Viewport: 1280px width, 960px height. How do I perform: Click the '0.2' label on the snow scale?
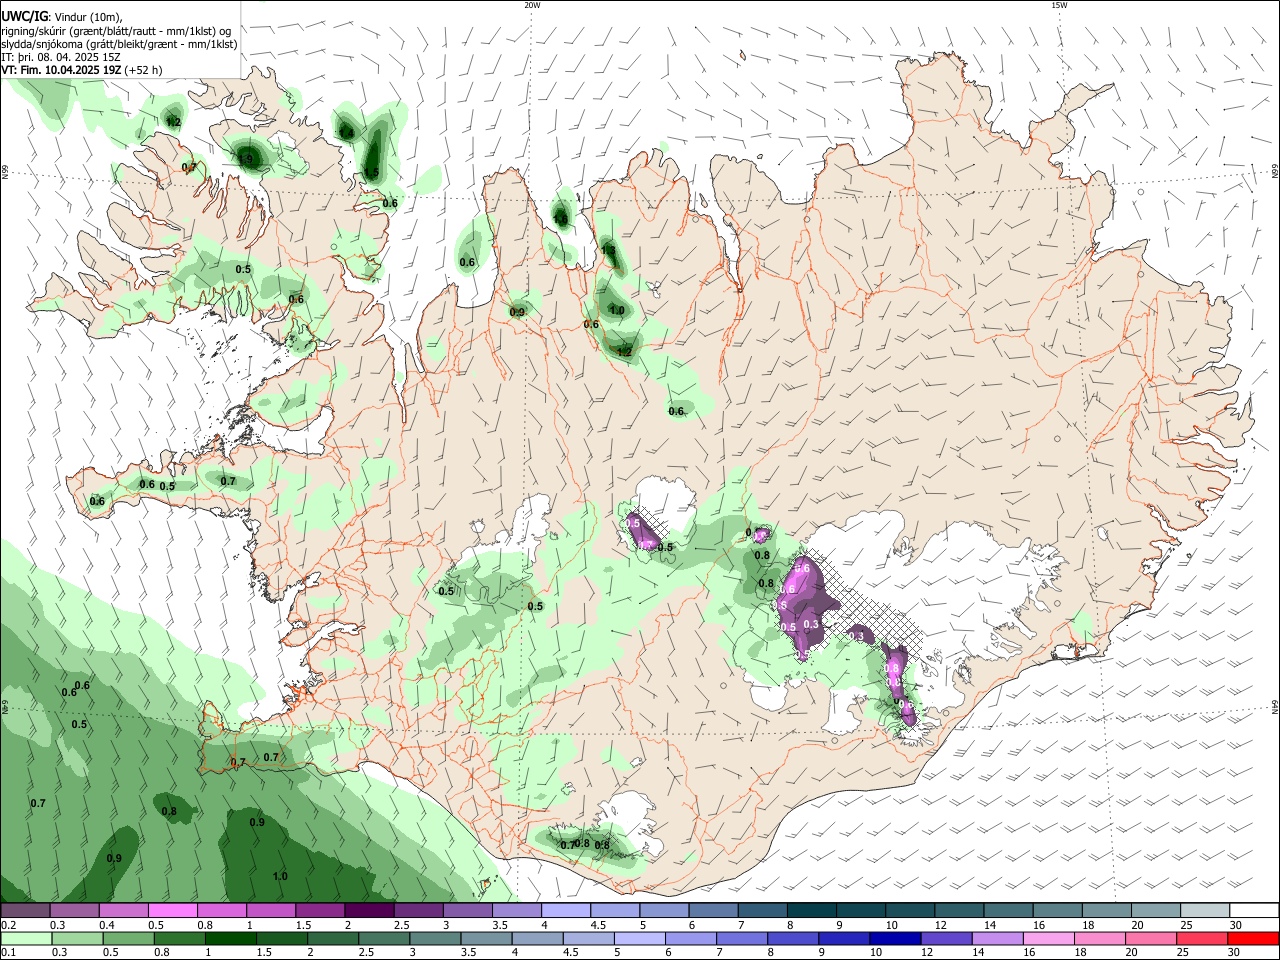[8, 925]
